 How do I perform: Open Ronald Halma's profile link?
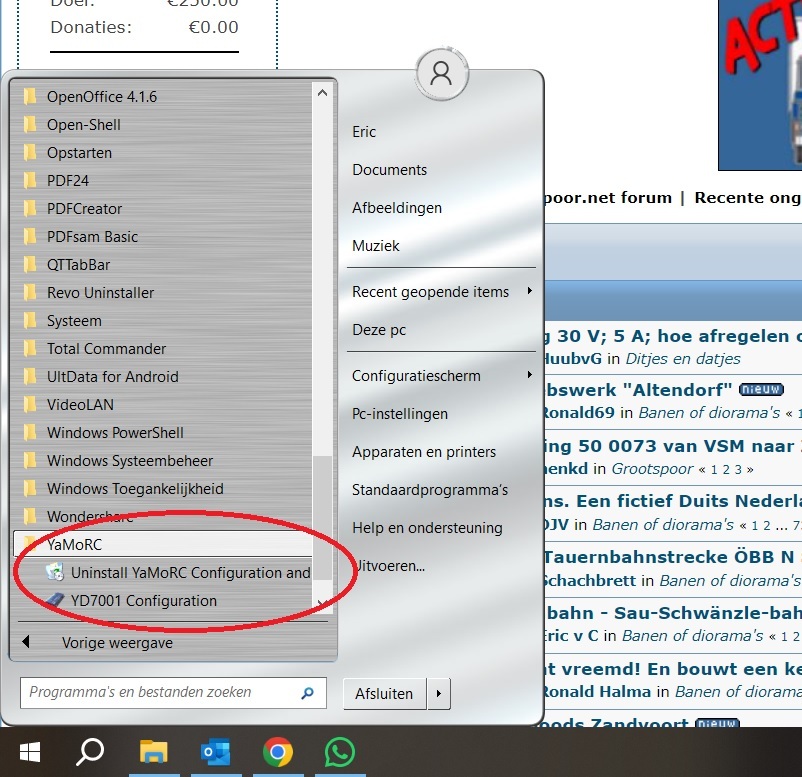click(x=597, y=692)
